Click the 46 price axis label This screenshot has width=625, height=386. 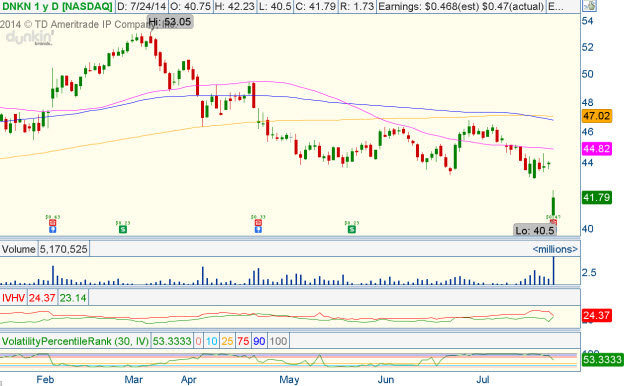point(588,131)
